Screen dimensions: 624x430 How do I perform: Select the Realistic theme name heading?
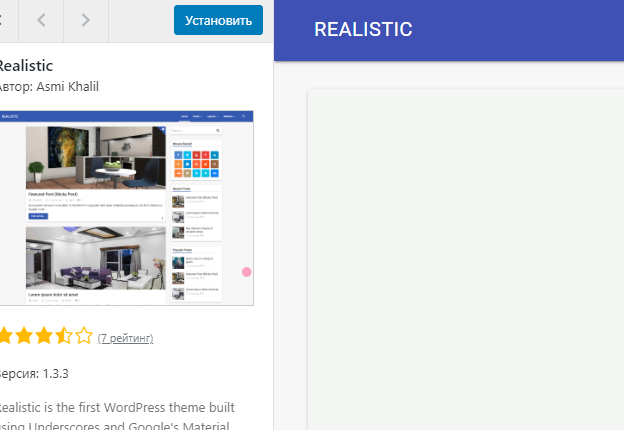pyautogui.click(x=26, y=66)
